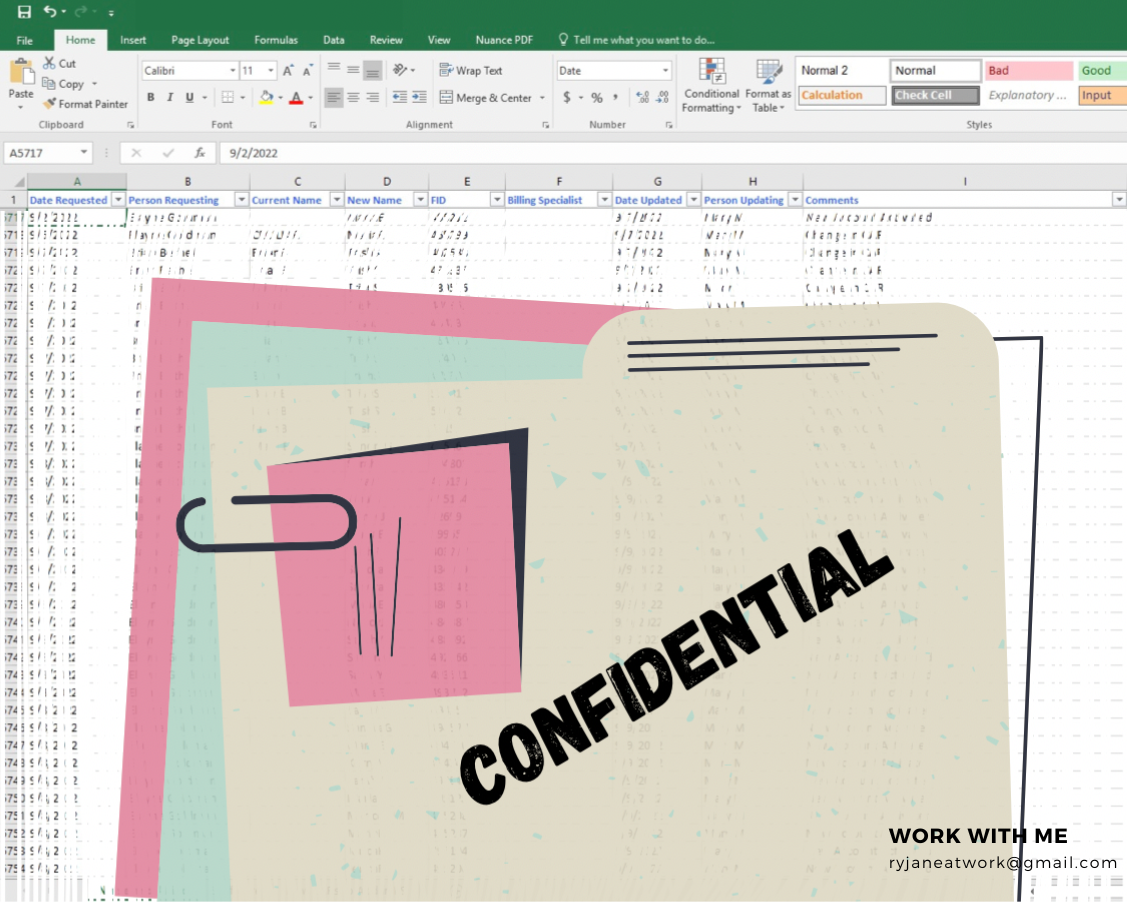The height and width of the screenshot is (902, 1127).
Task: Click the Copy command
Action: click(x=63, y=83)
